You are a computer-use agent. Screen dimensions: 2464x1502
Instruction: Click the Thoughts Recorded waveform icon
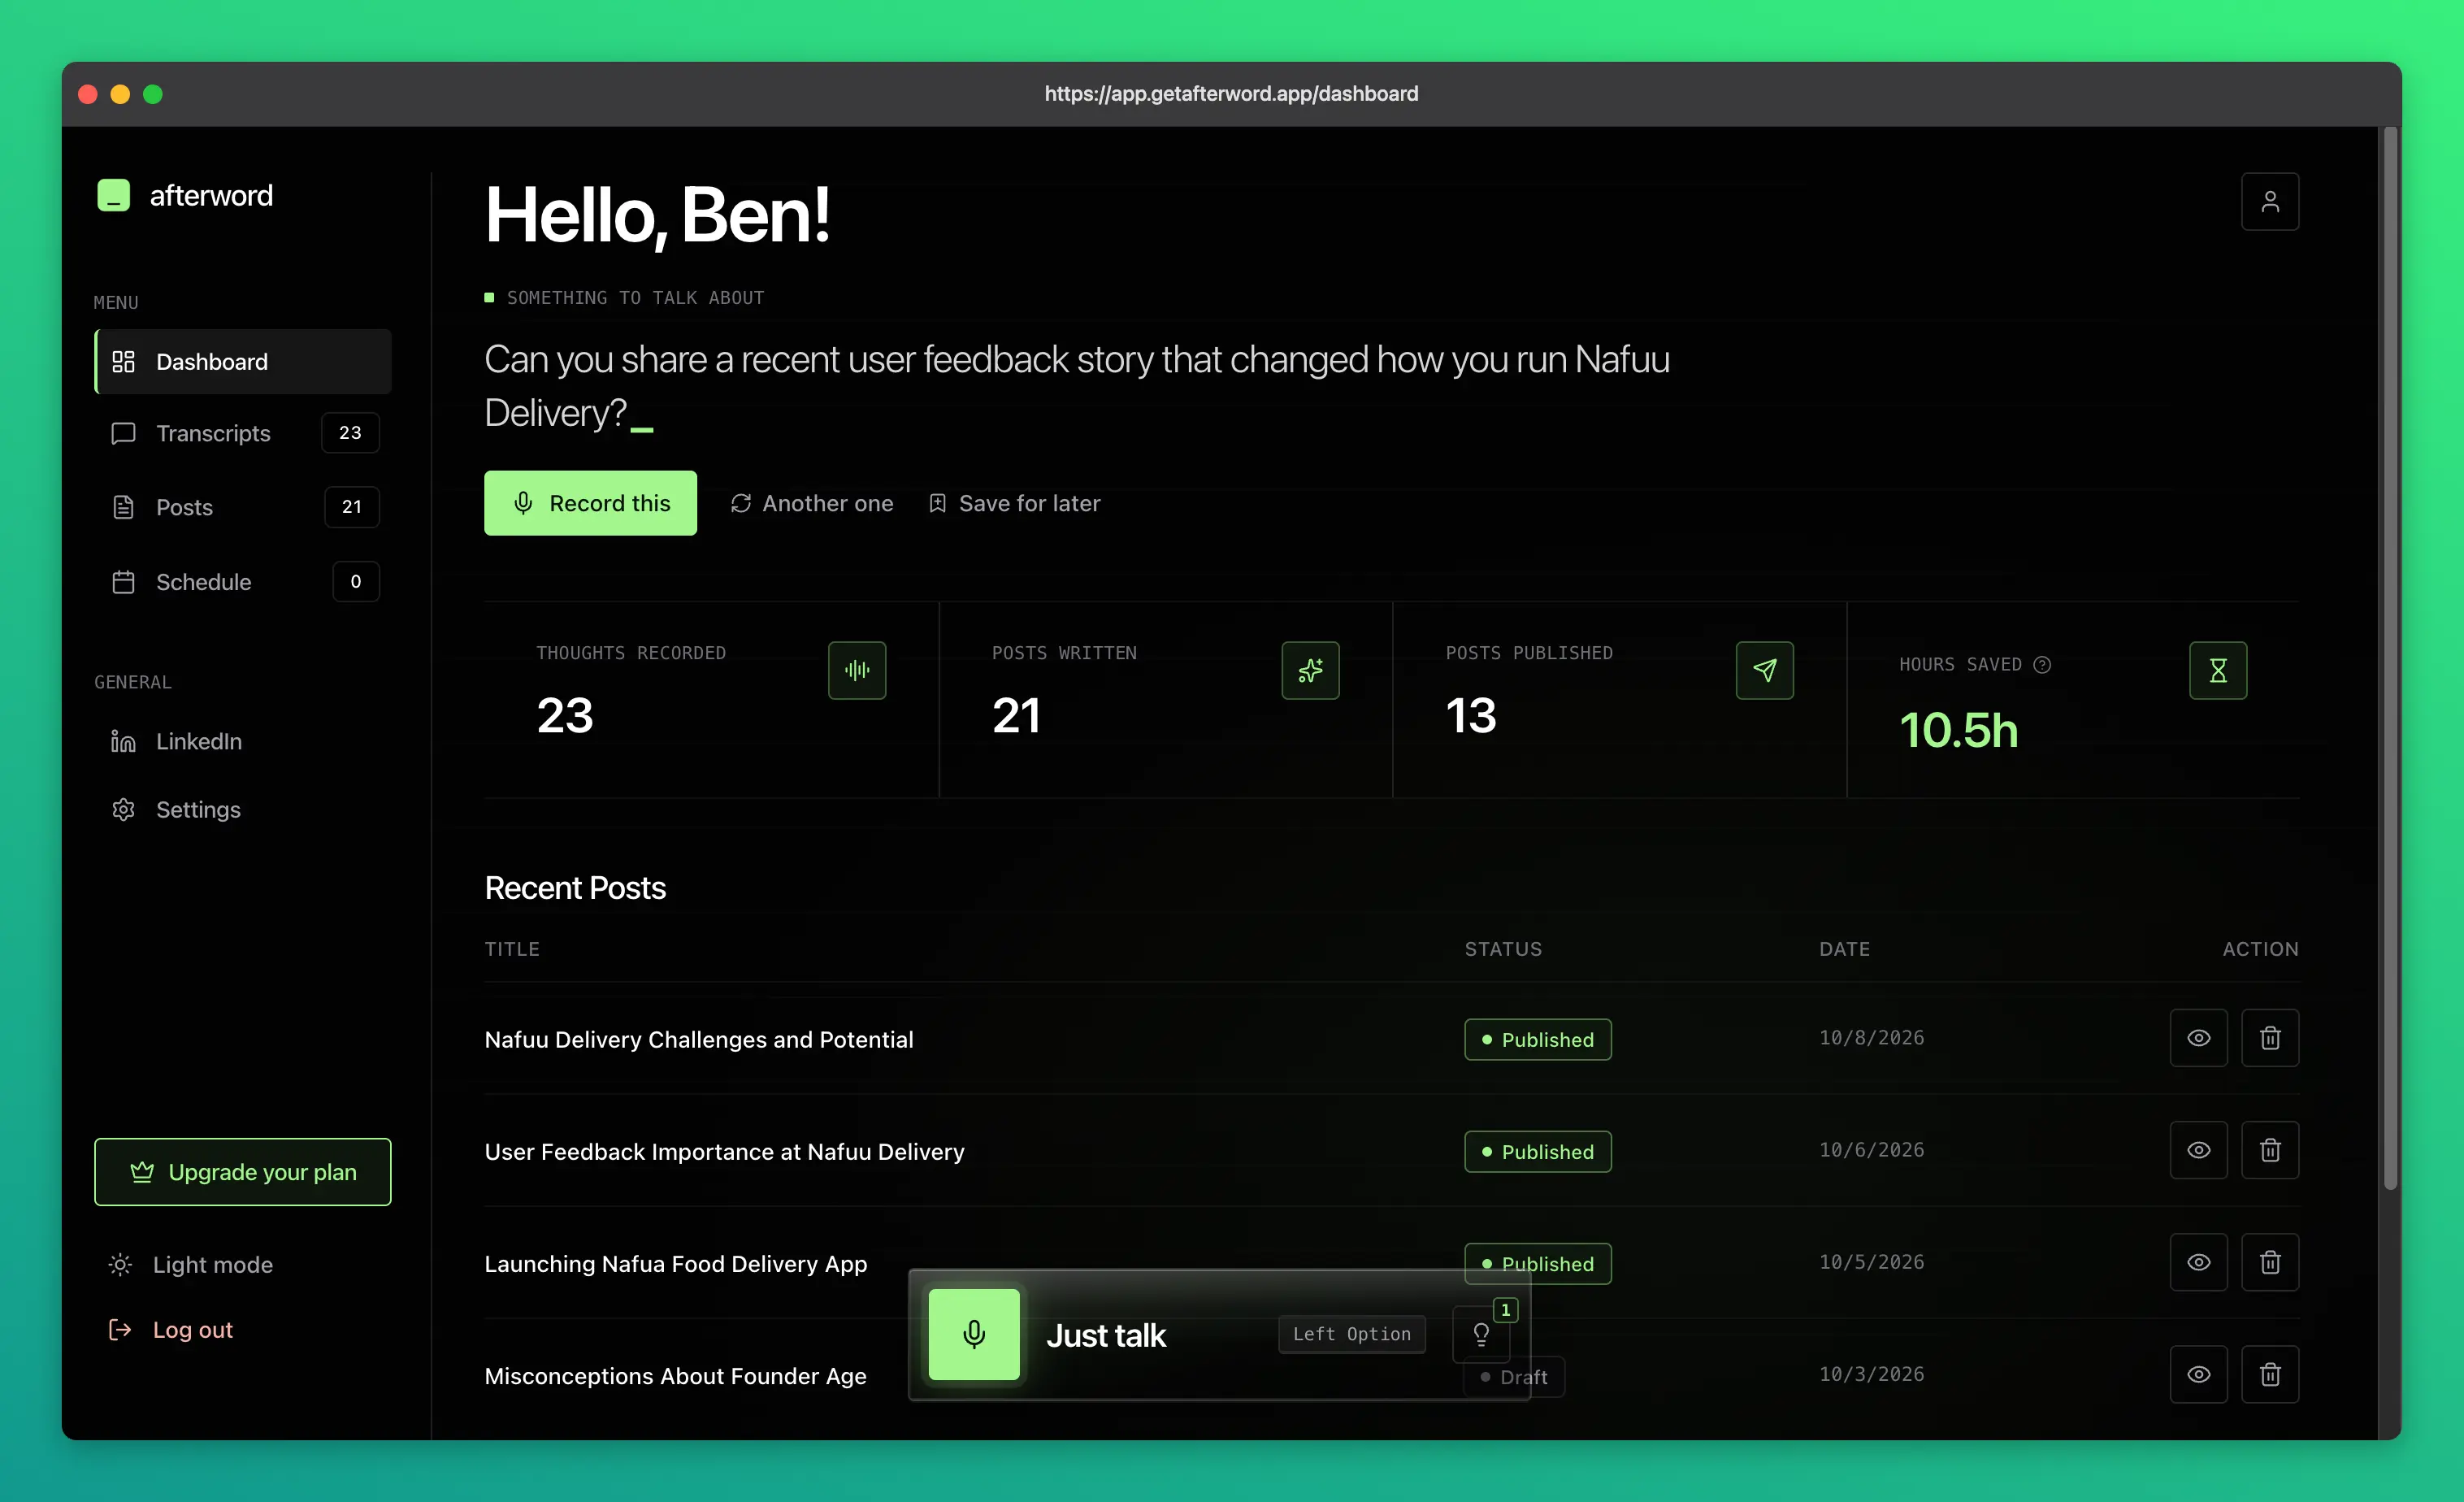pyautogui.click(x=856, y=670)
